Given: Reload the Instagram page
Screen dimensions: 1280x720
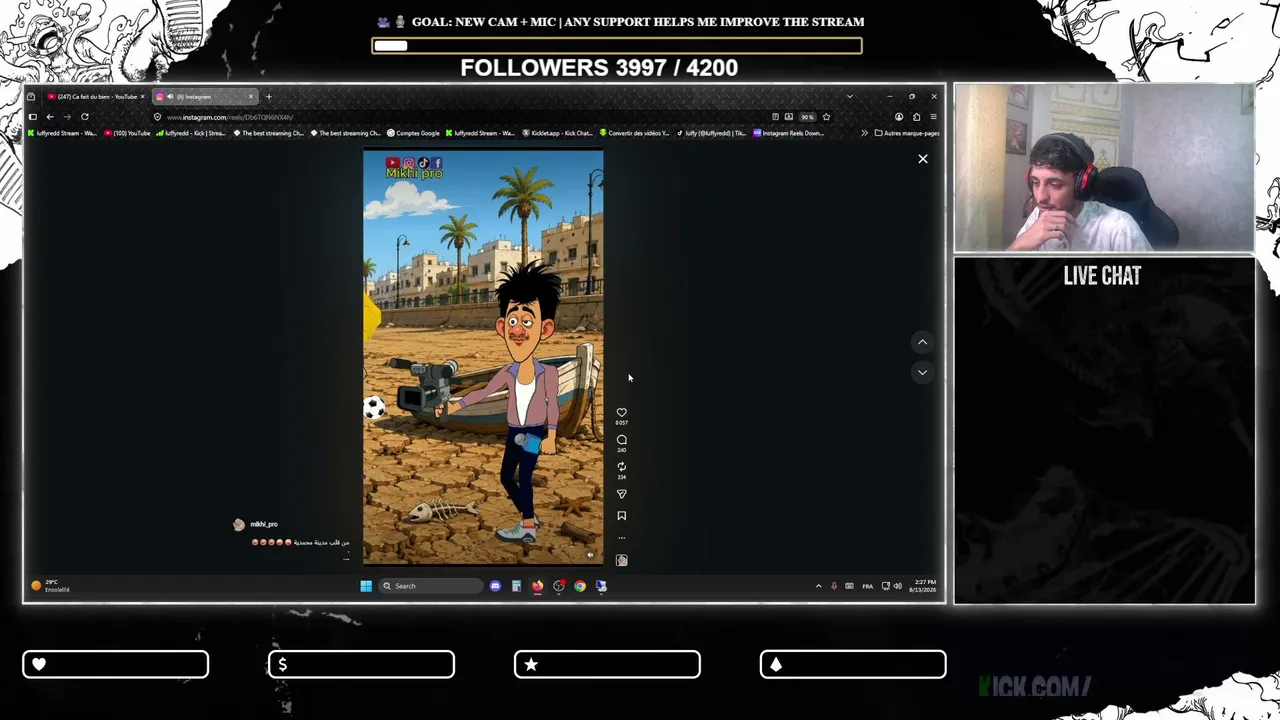Looking at the screenshot, I should coord(85,117).
